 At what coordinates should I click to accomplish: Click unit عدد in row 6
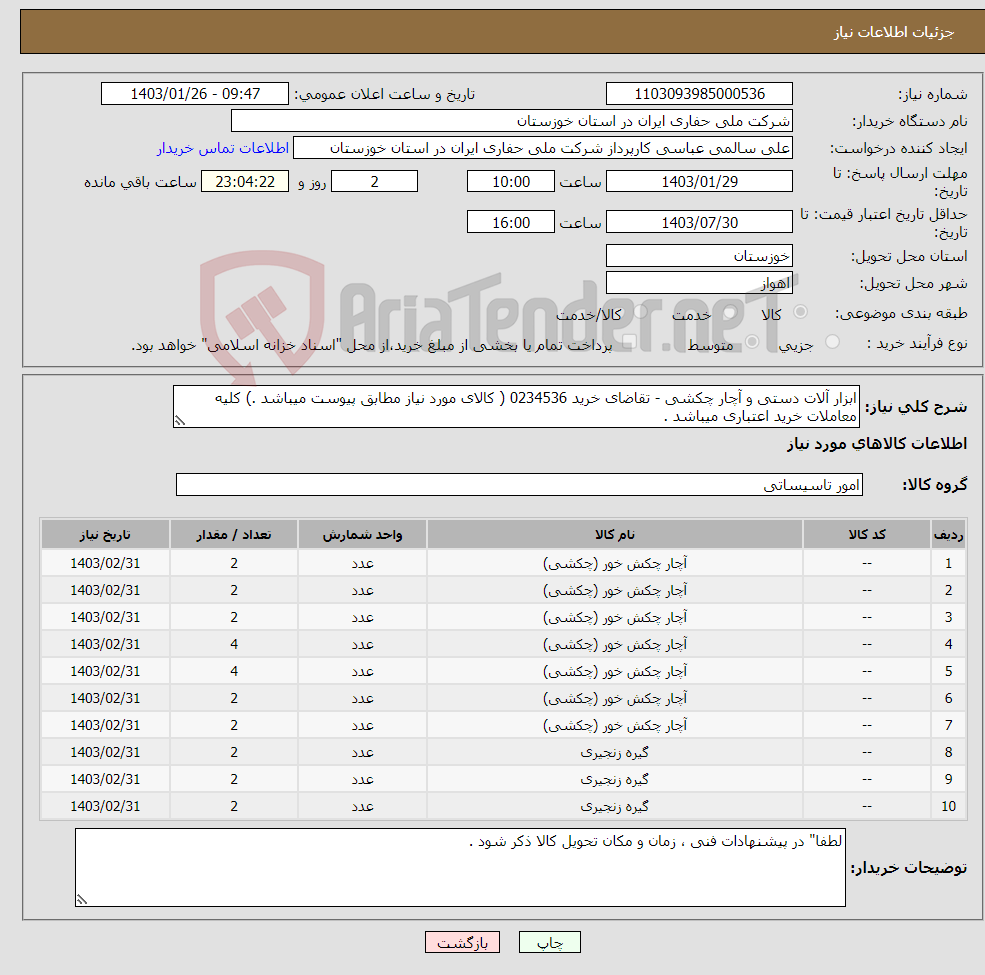pyautogui.click(x=362, y=699)
